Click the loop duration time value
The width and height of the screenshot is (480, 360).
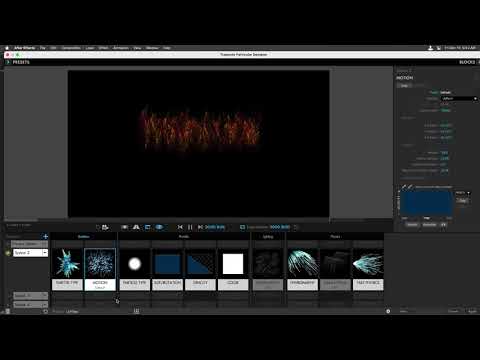click(x=280, y=227)
